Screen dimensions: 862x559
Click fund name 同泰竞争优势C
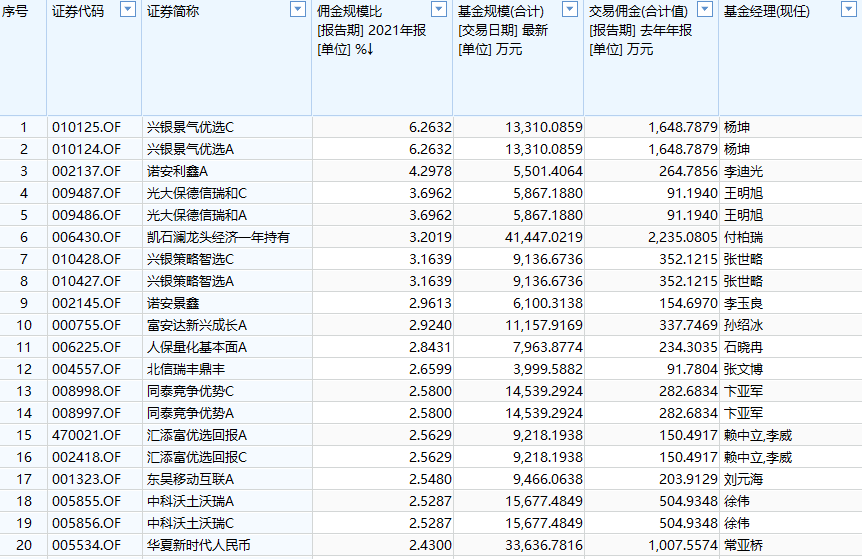click(190, 391)
